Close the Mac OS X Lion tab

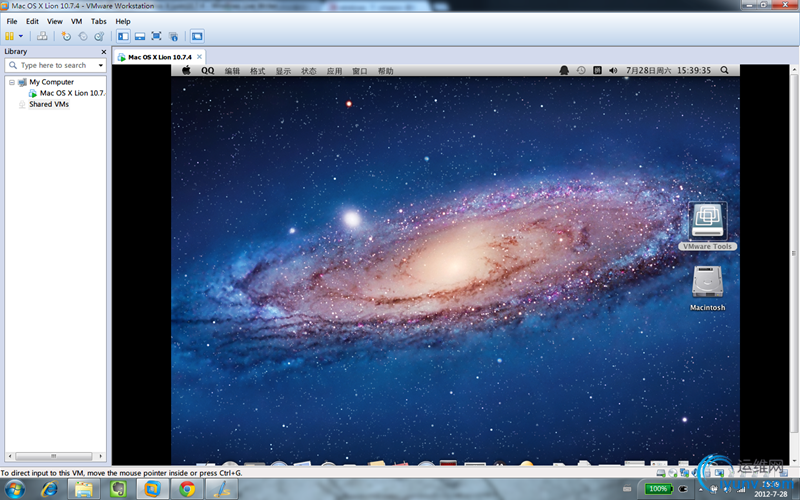coord(199,57)
